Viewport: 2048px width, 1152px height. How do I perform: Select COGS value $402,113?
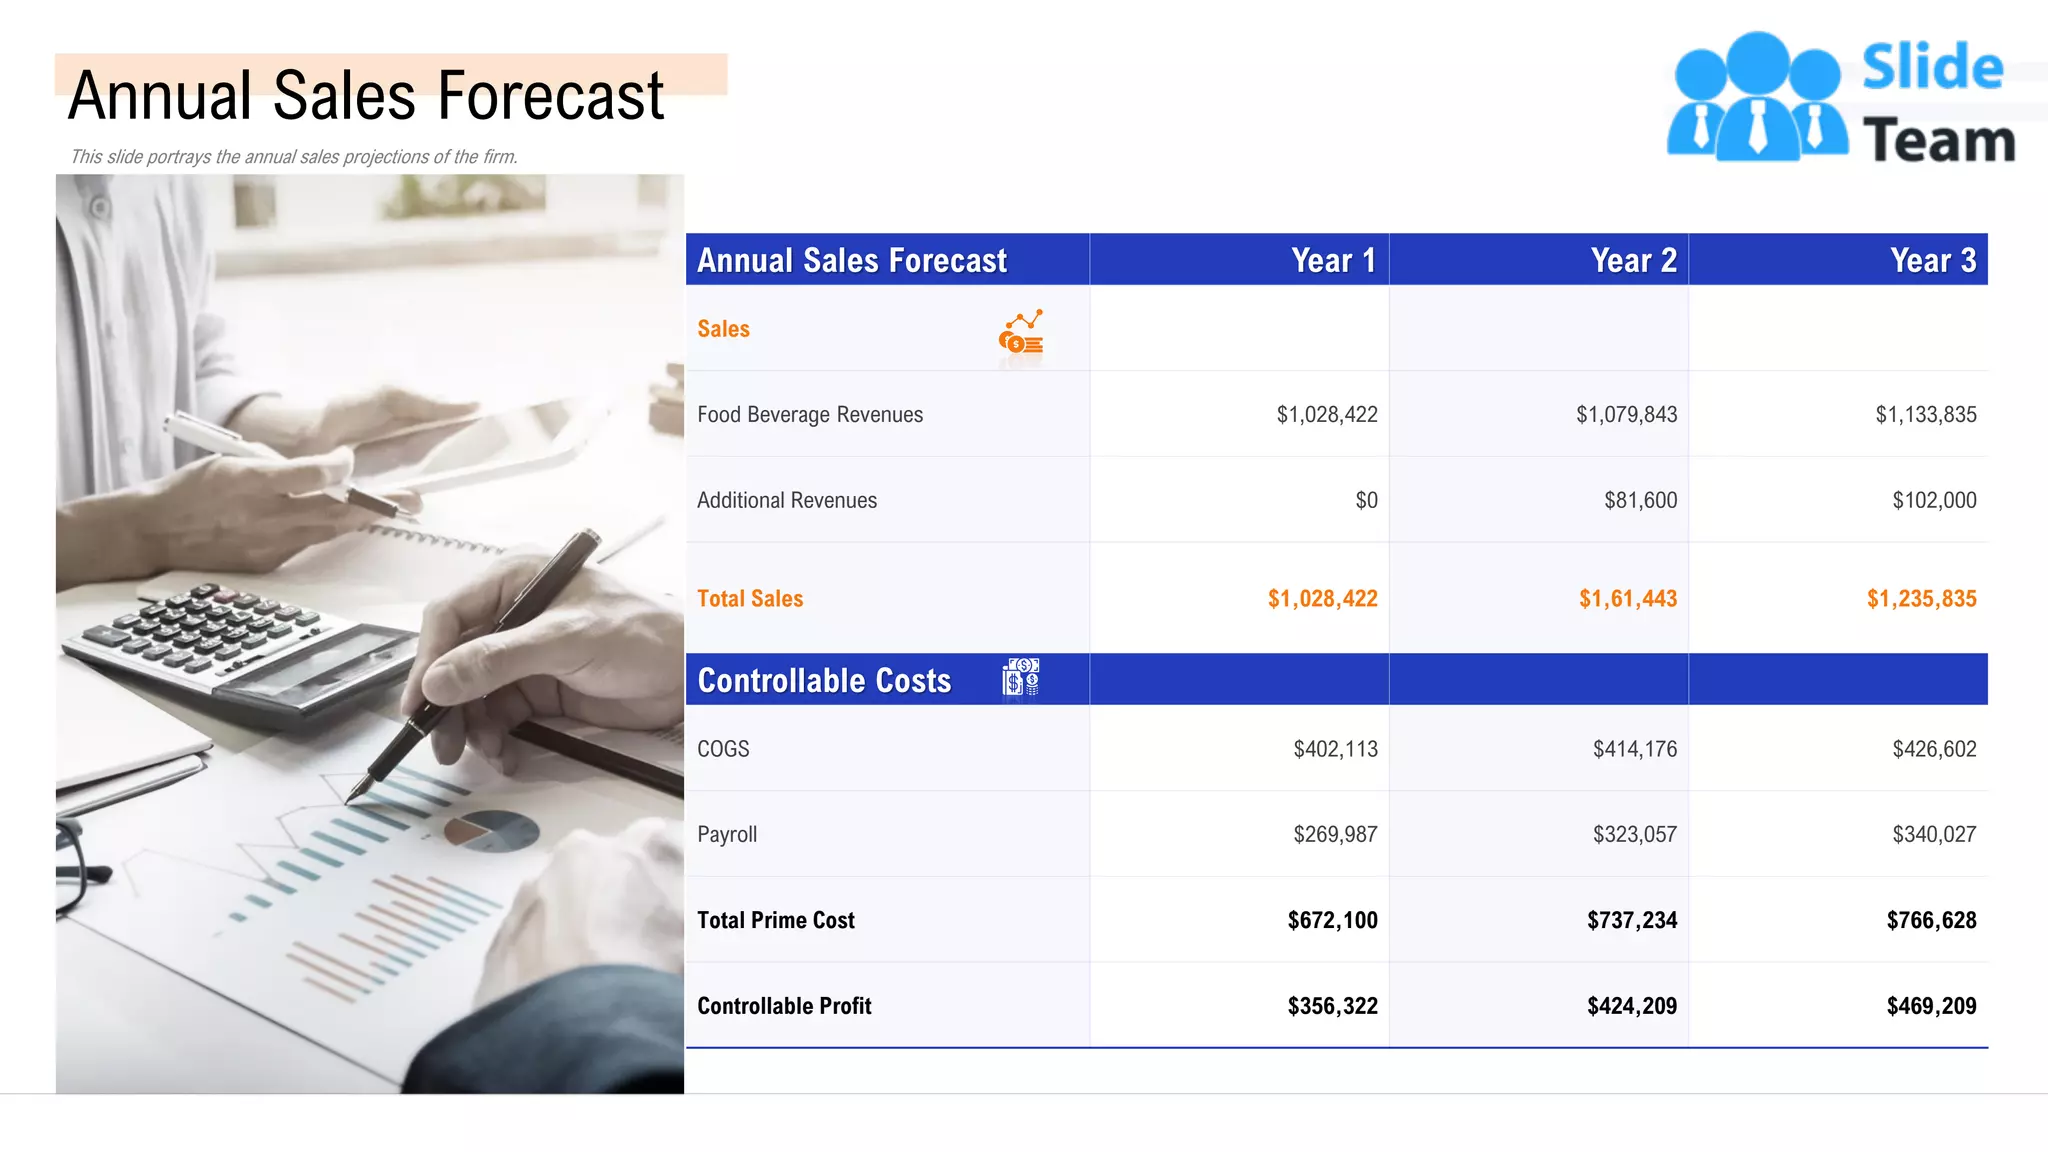click(1336, 749)
